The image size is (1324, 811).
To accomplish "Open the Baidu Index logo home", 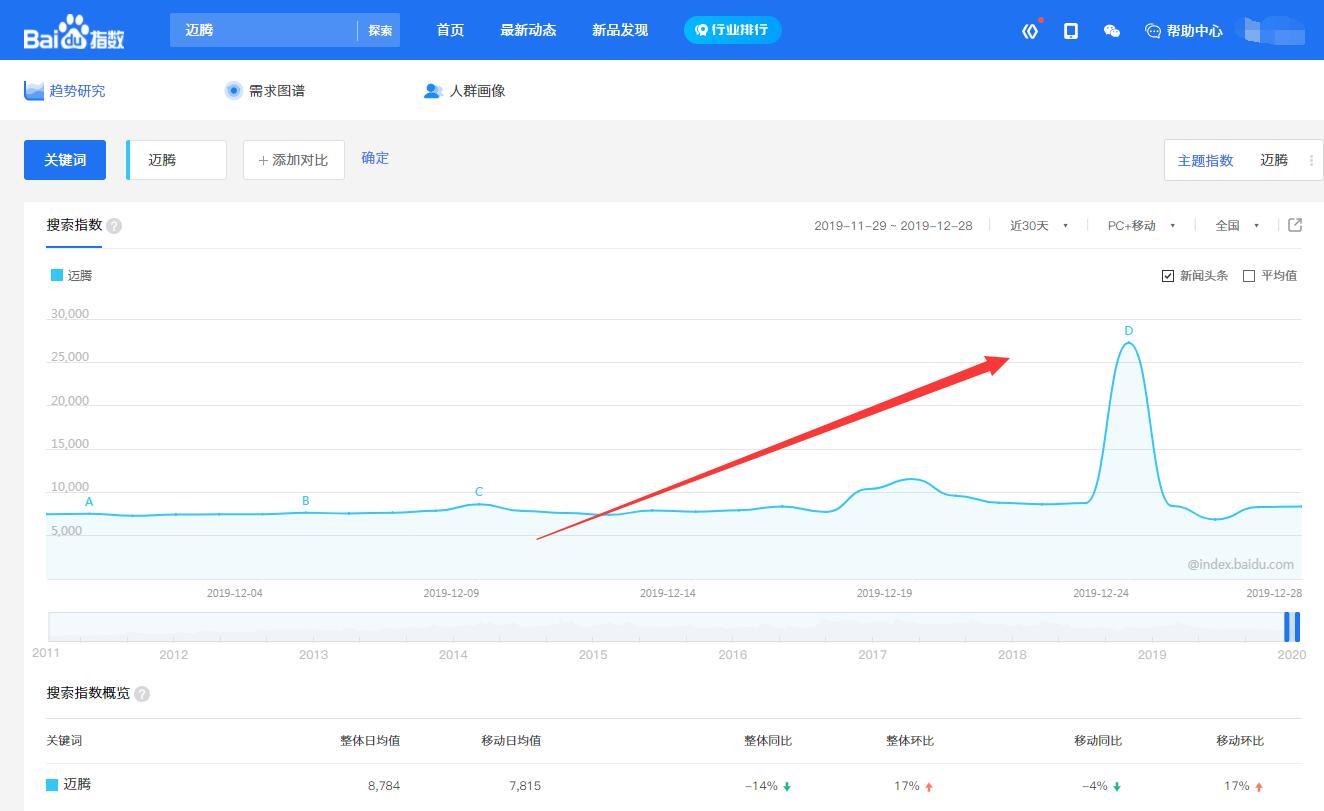I will coord(74,32).
